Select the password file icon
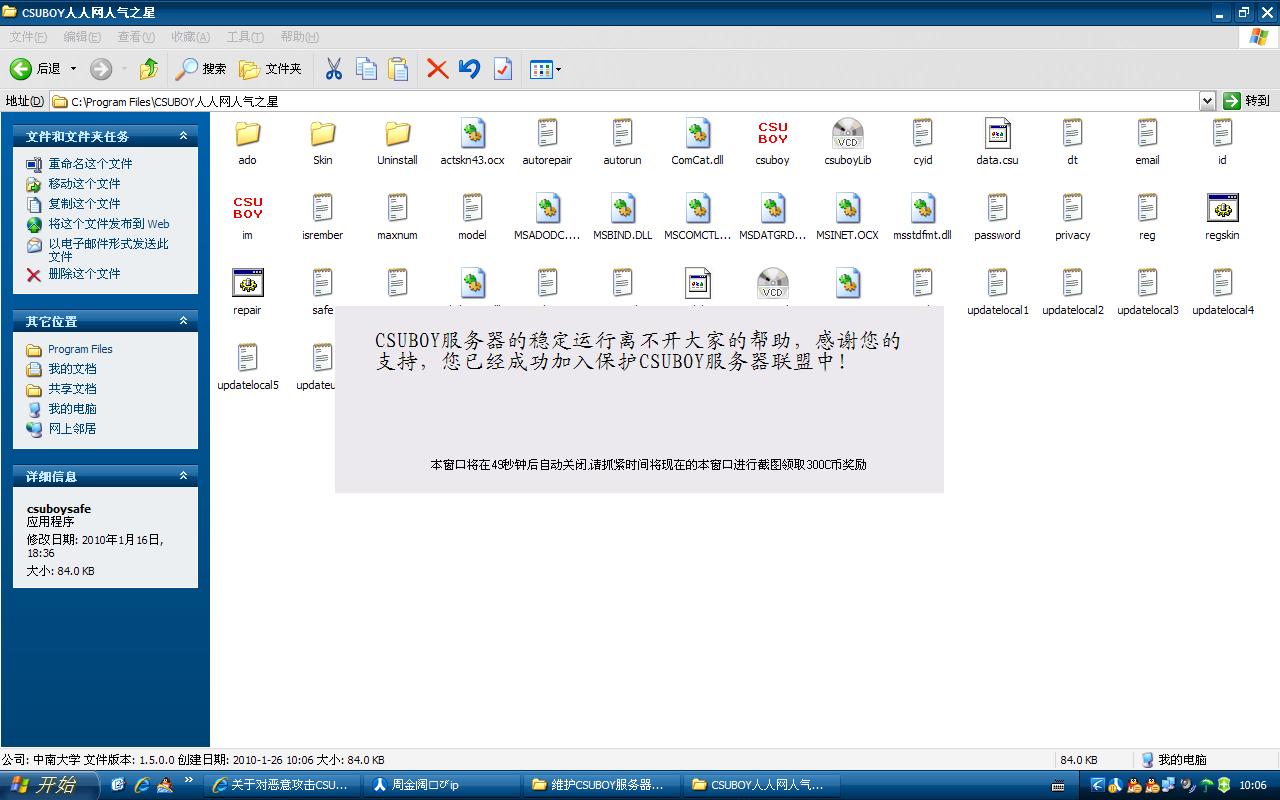The width and height of the screenshot is (1280, 800). pos(997,208)
